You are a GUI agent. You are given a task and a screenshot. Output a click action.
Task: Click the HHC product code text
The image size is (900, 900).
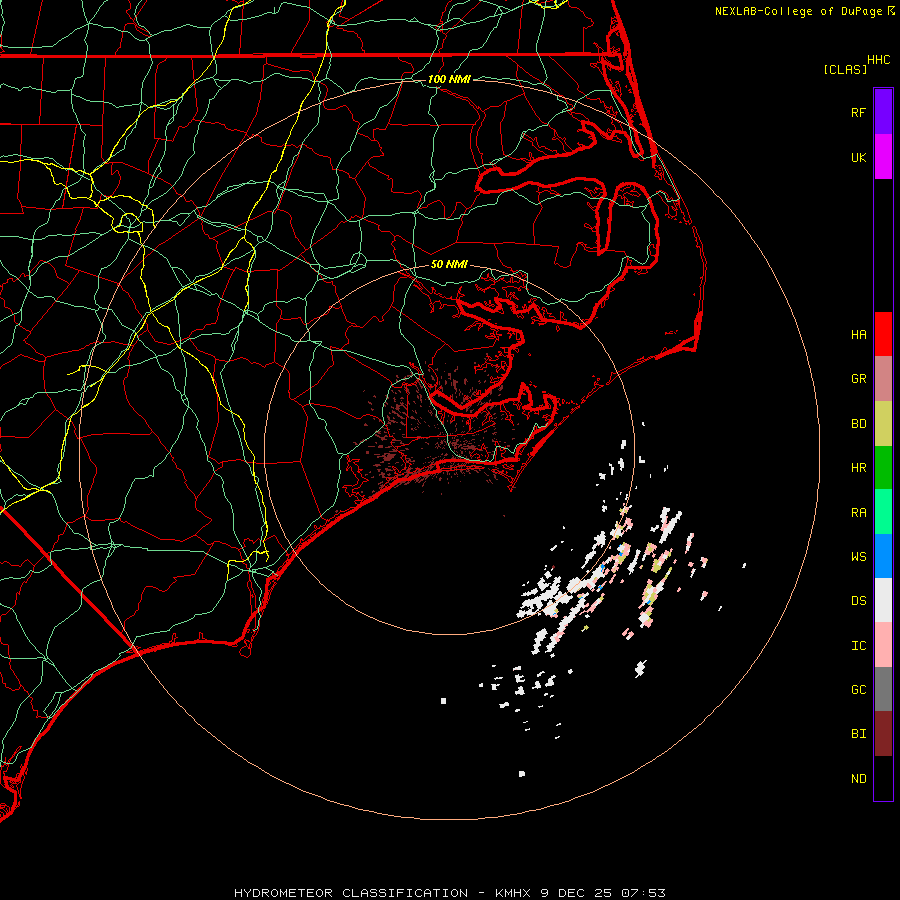click(878, 60)
